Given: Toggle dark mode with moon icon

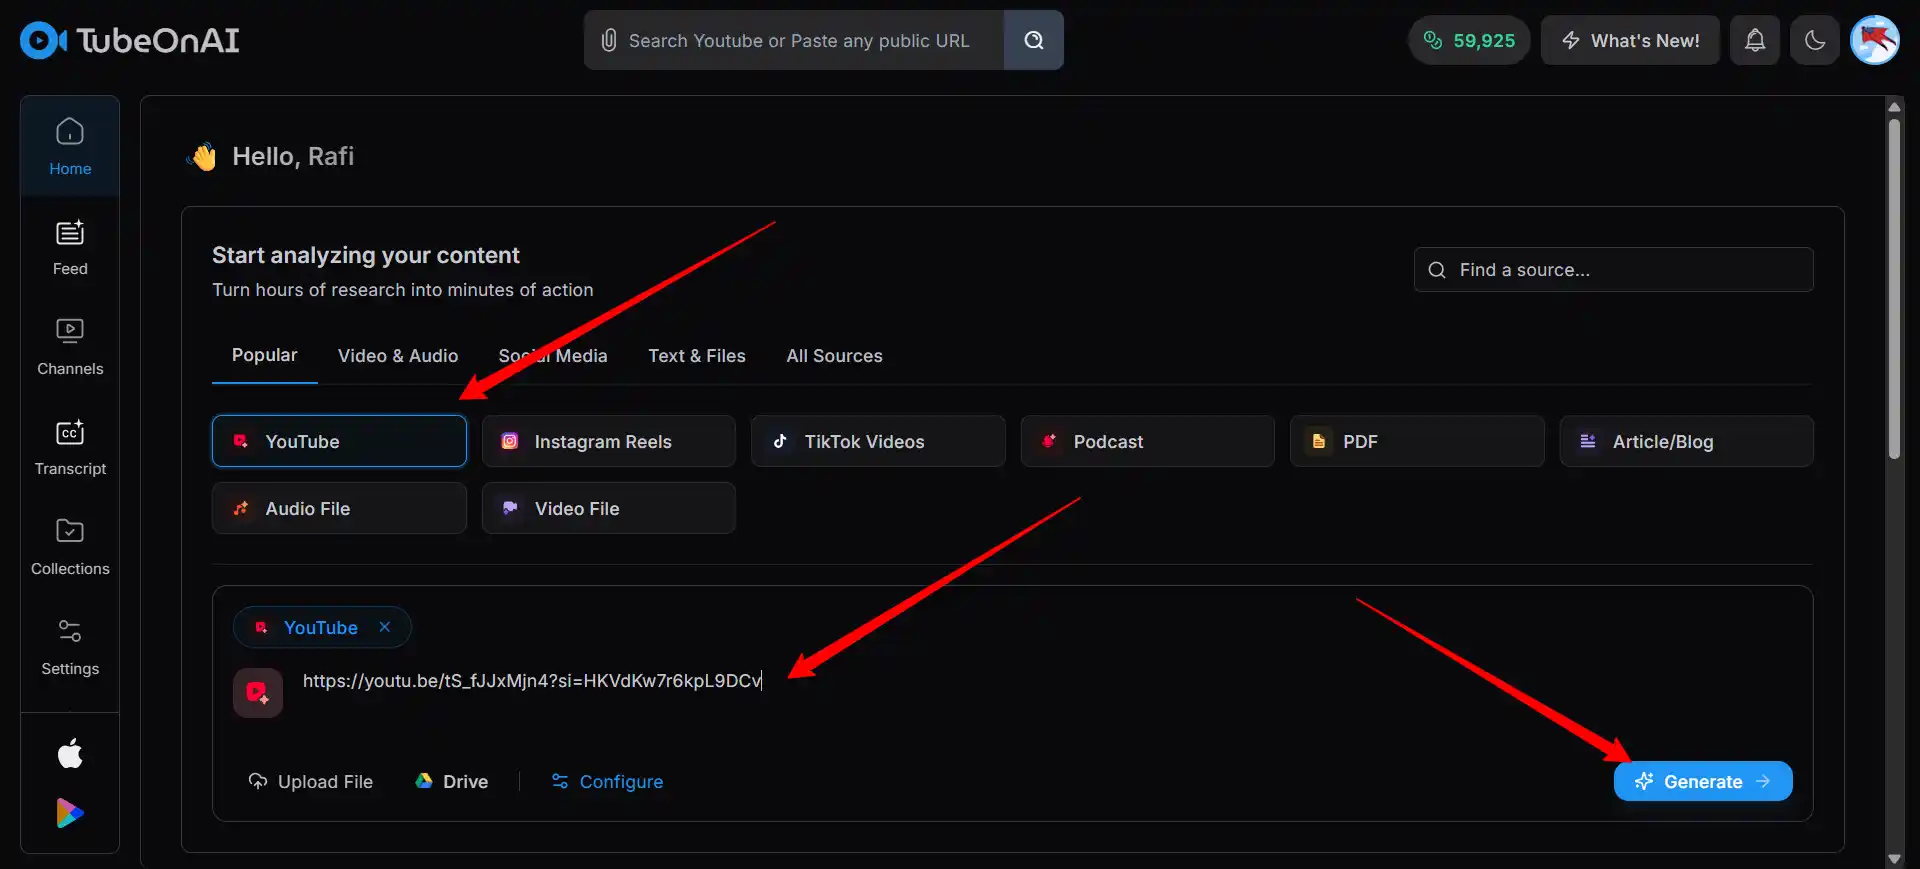Looking at the screenshot, I should click(1815, 40).
